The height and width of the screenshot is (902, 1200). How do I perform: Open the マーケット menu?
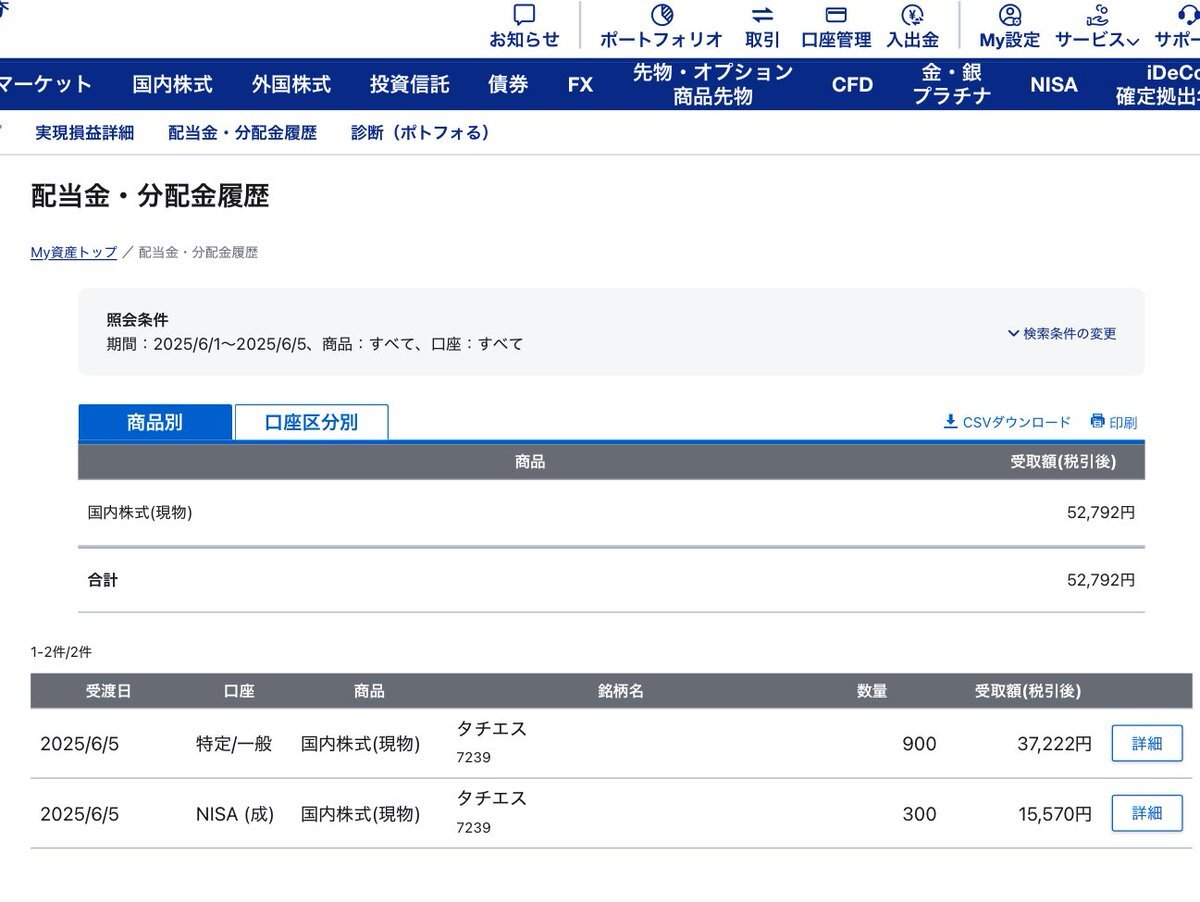pos(44,85)
